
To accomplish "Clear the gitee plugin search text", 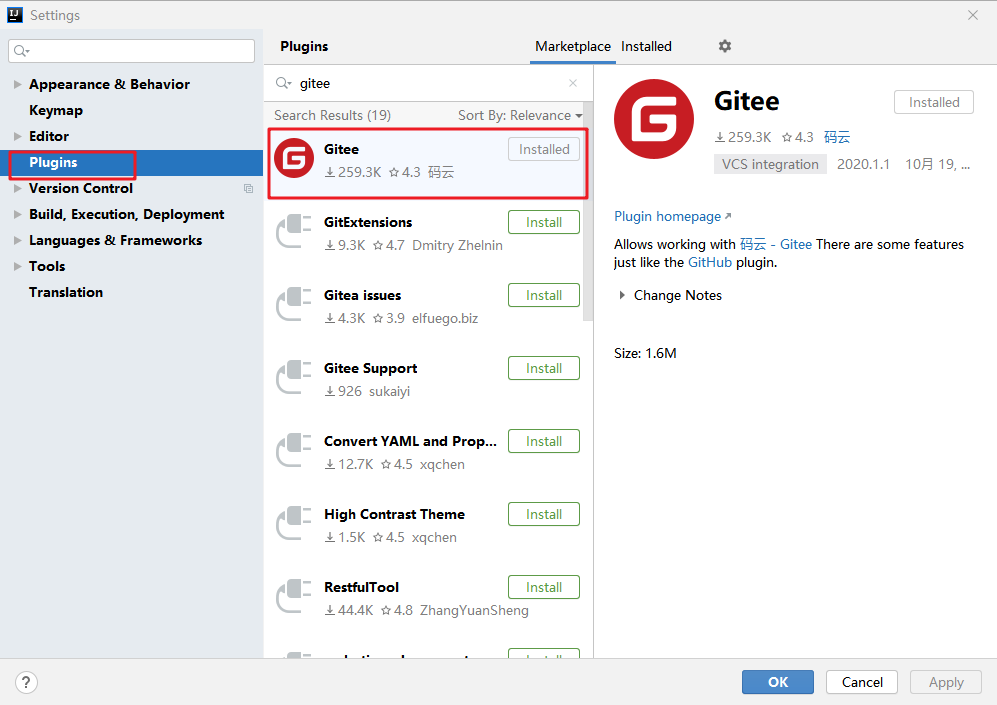I will (573, 83).
